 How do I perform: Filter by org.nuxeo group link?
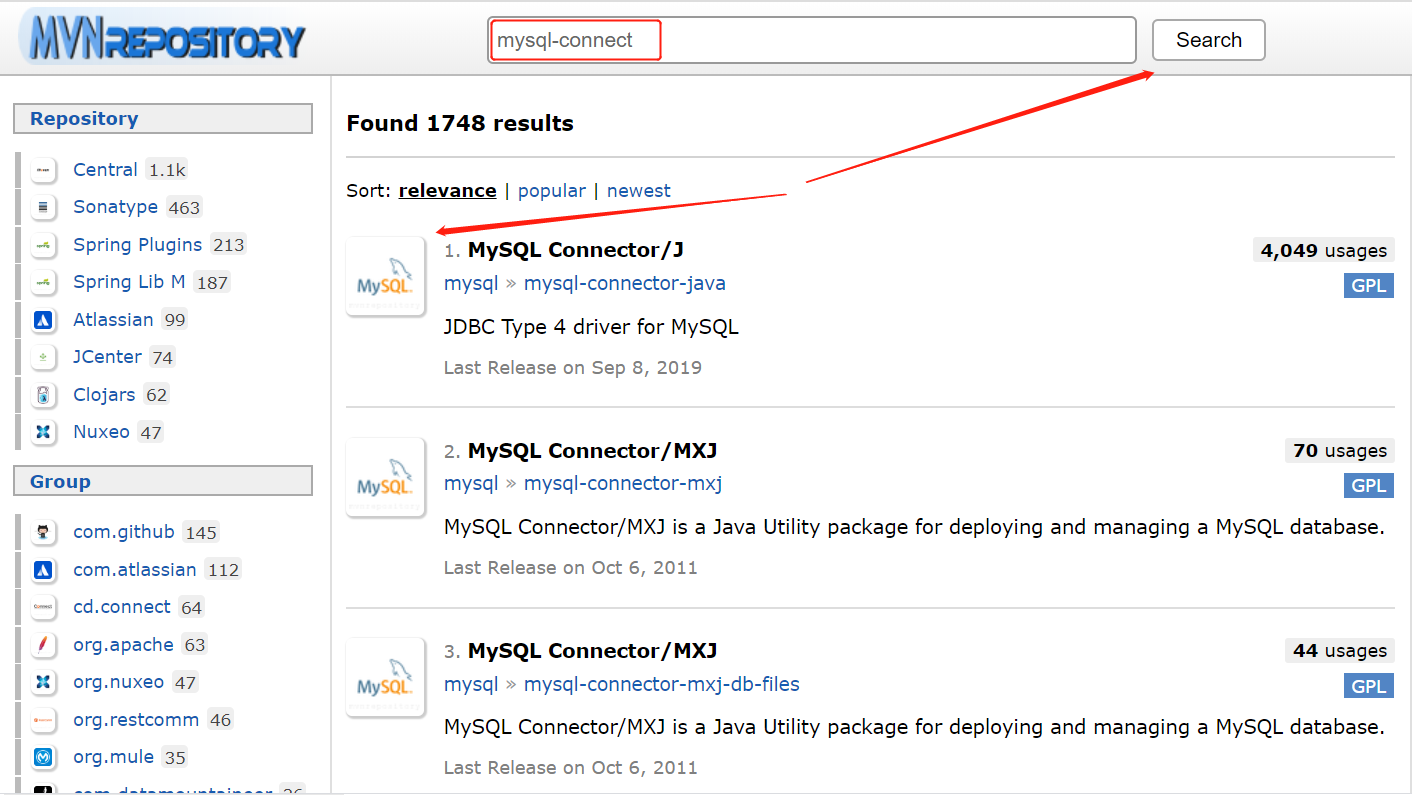118,682
